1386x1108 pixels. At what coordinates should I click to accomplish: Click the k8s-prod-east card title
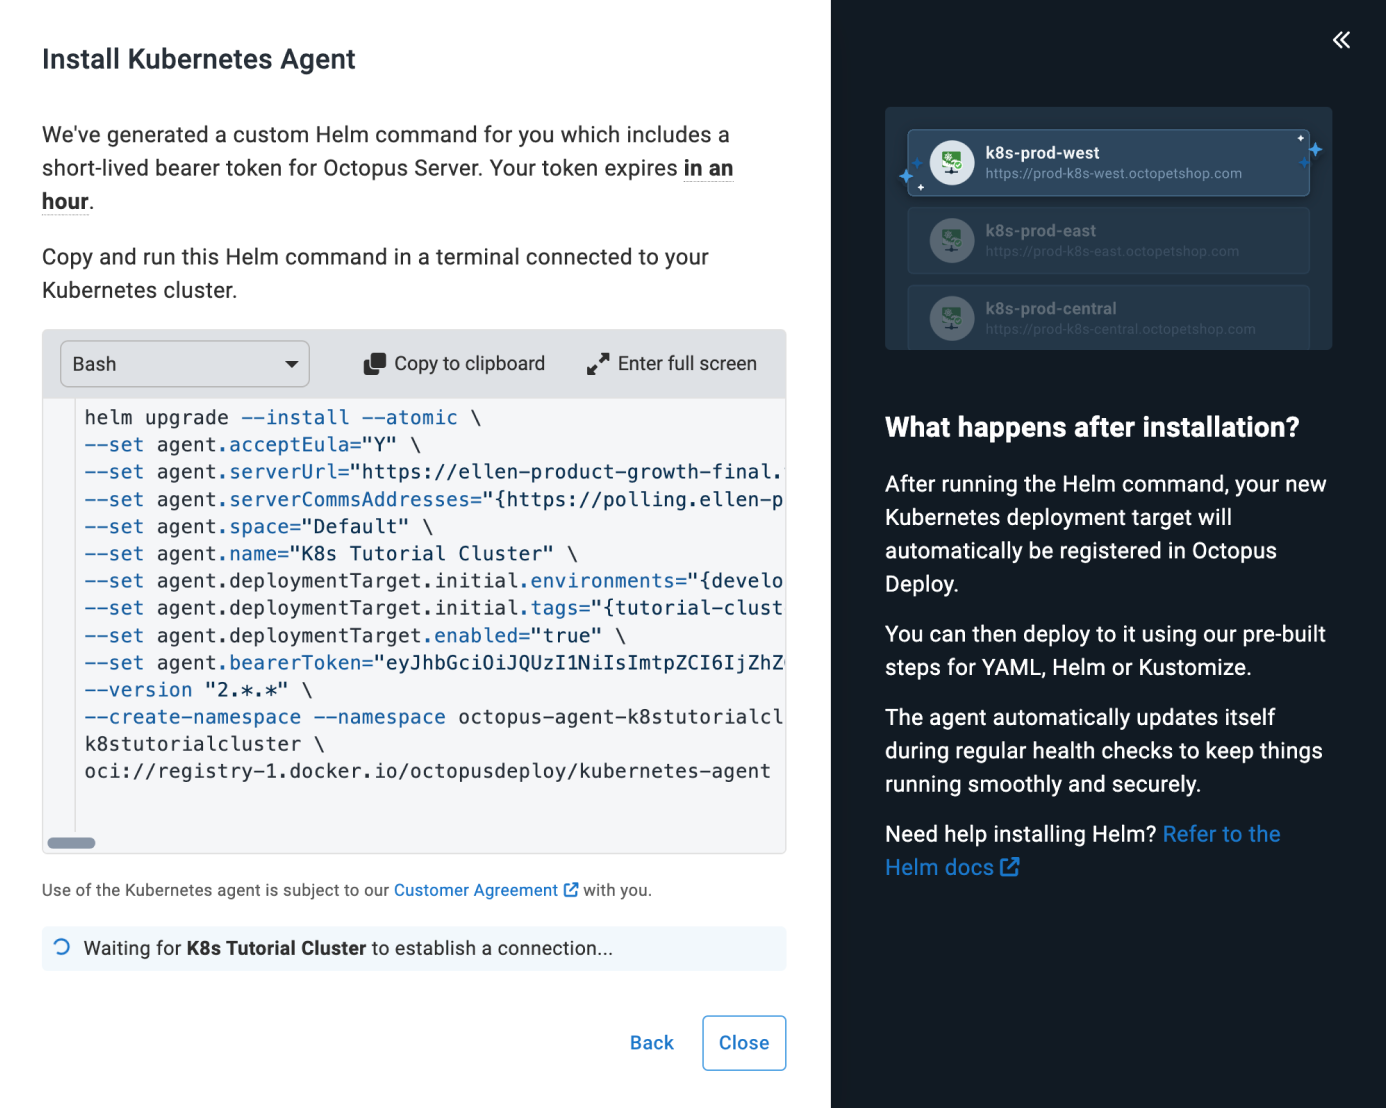click(1040, 231)
